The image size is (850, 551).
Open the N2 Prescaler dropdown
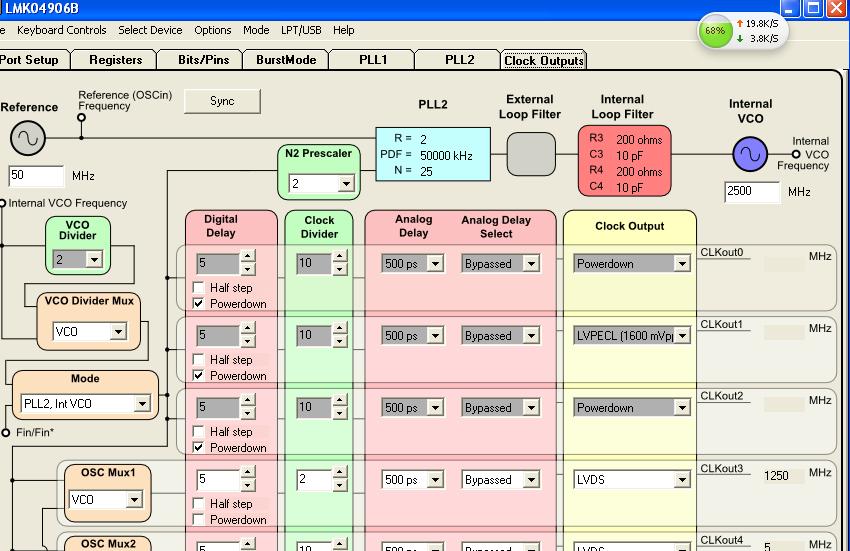pyautogui.click(x=346, y=184)
